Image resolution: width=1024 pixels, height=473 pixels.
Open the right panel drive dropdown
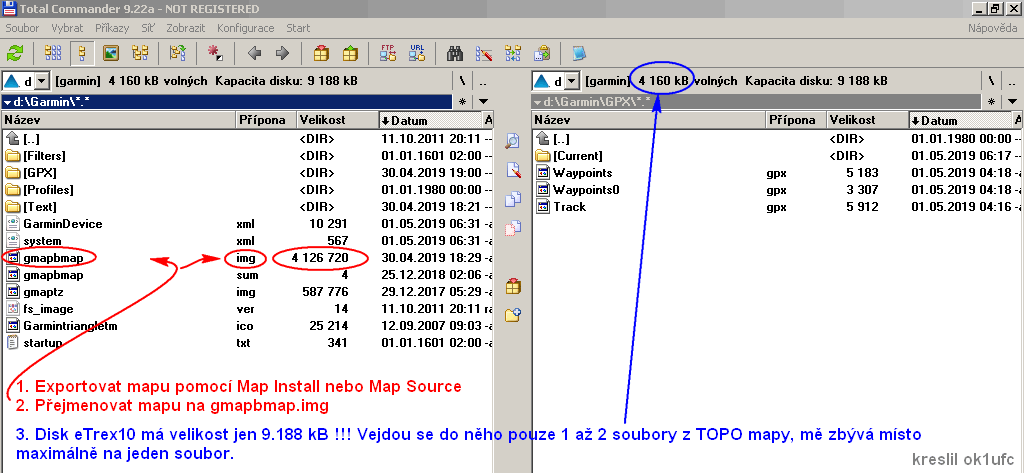click(x=571, y=81)
